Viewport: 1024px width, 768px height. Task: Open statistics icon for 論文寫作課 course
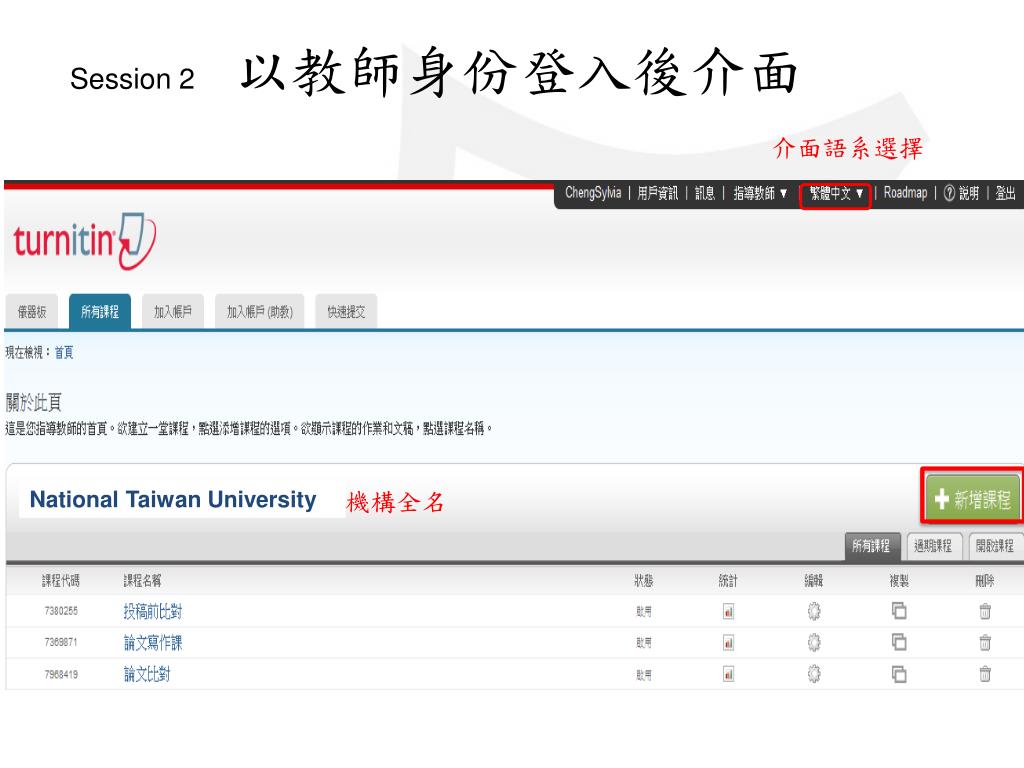point(728,643)
